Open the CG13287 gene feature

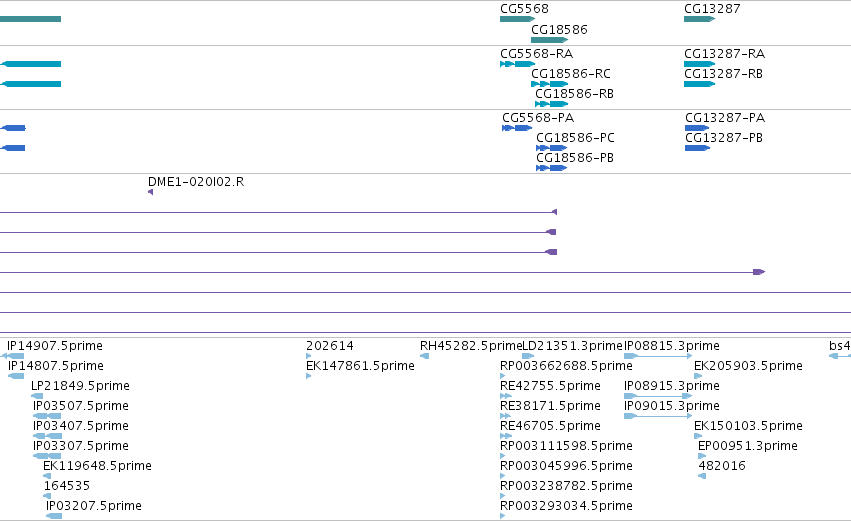click(x=700, y=19)
